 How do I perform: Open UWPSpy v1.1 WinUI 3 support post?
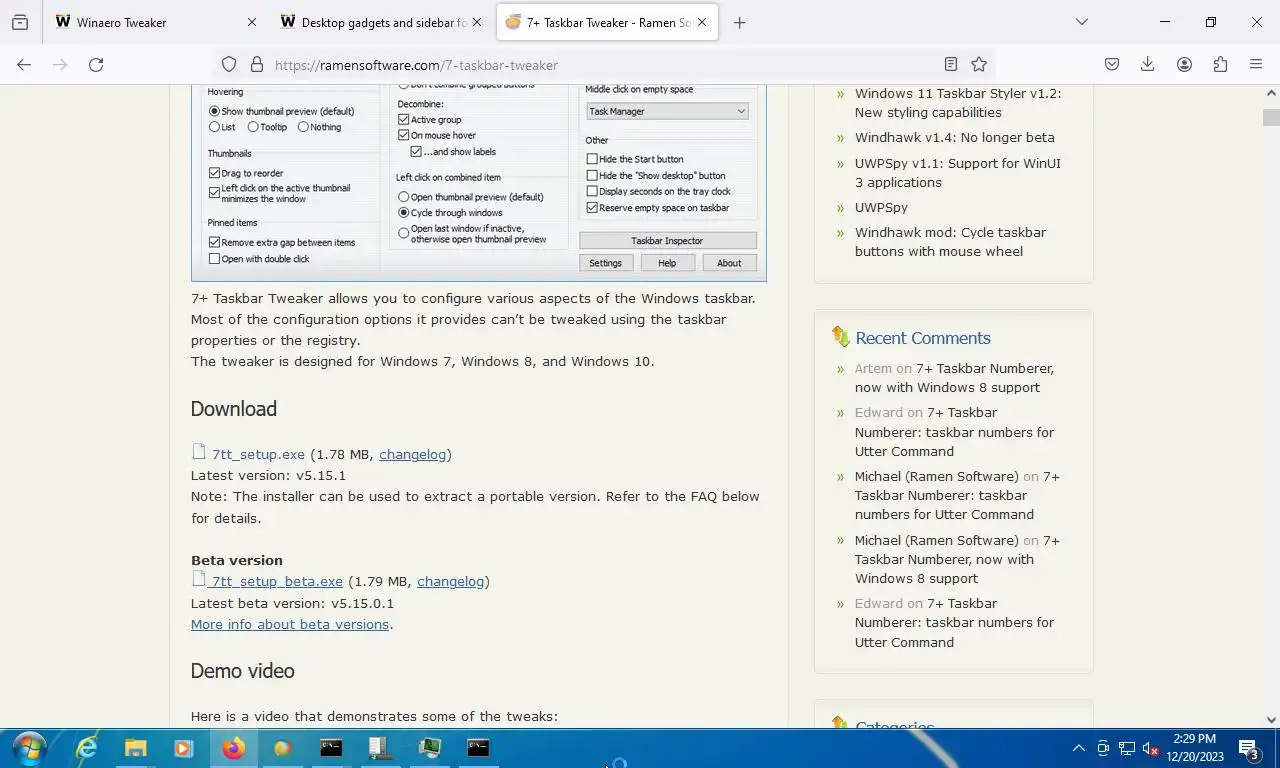click(958, 172)
